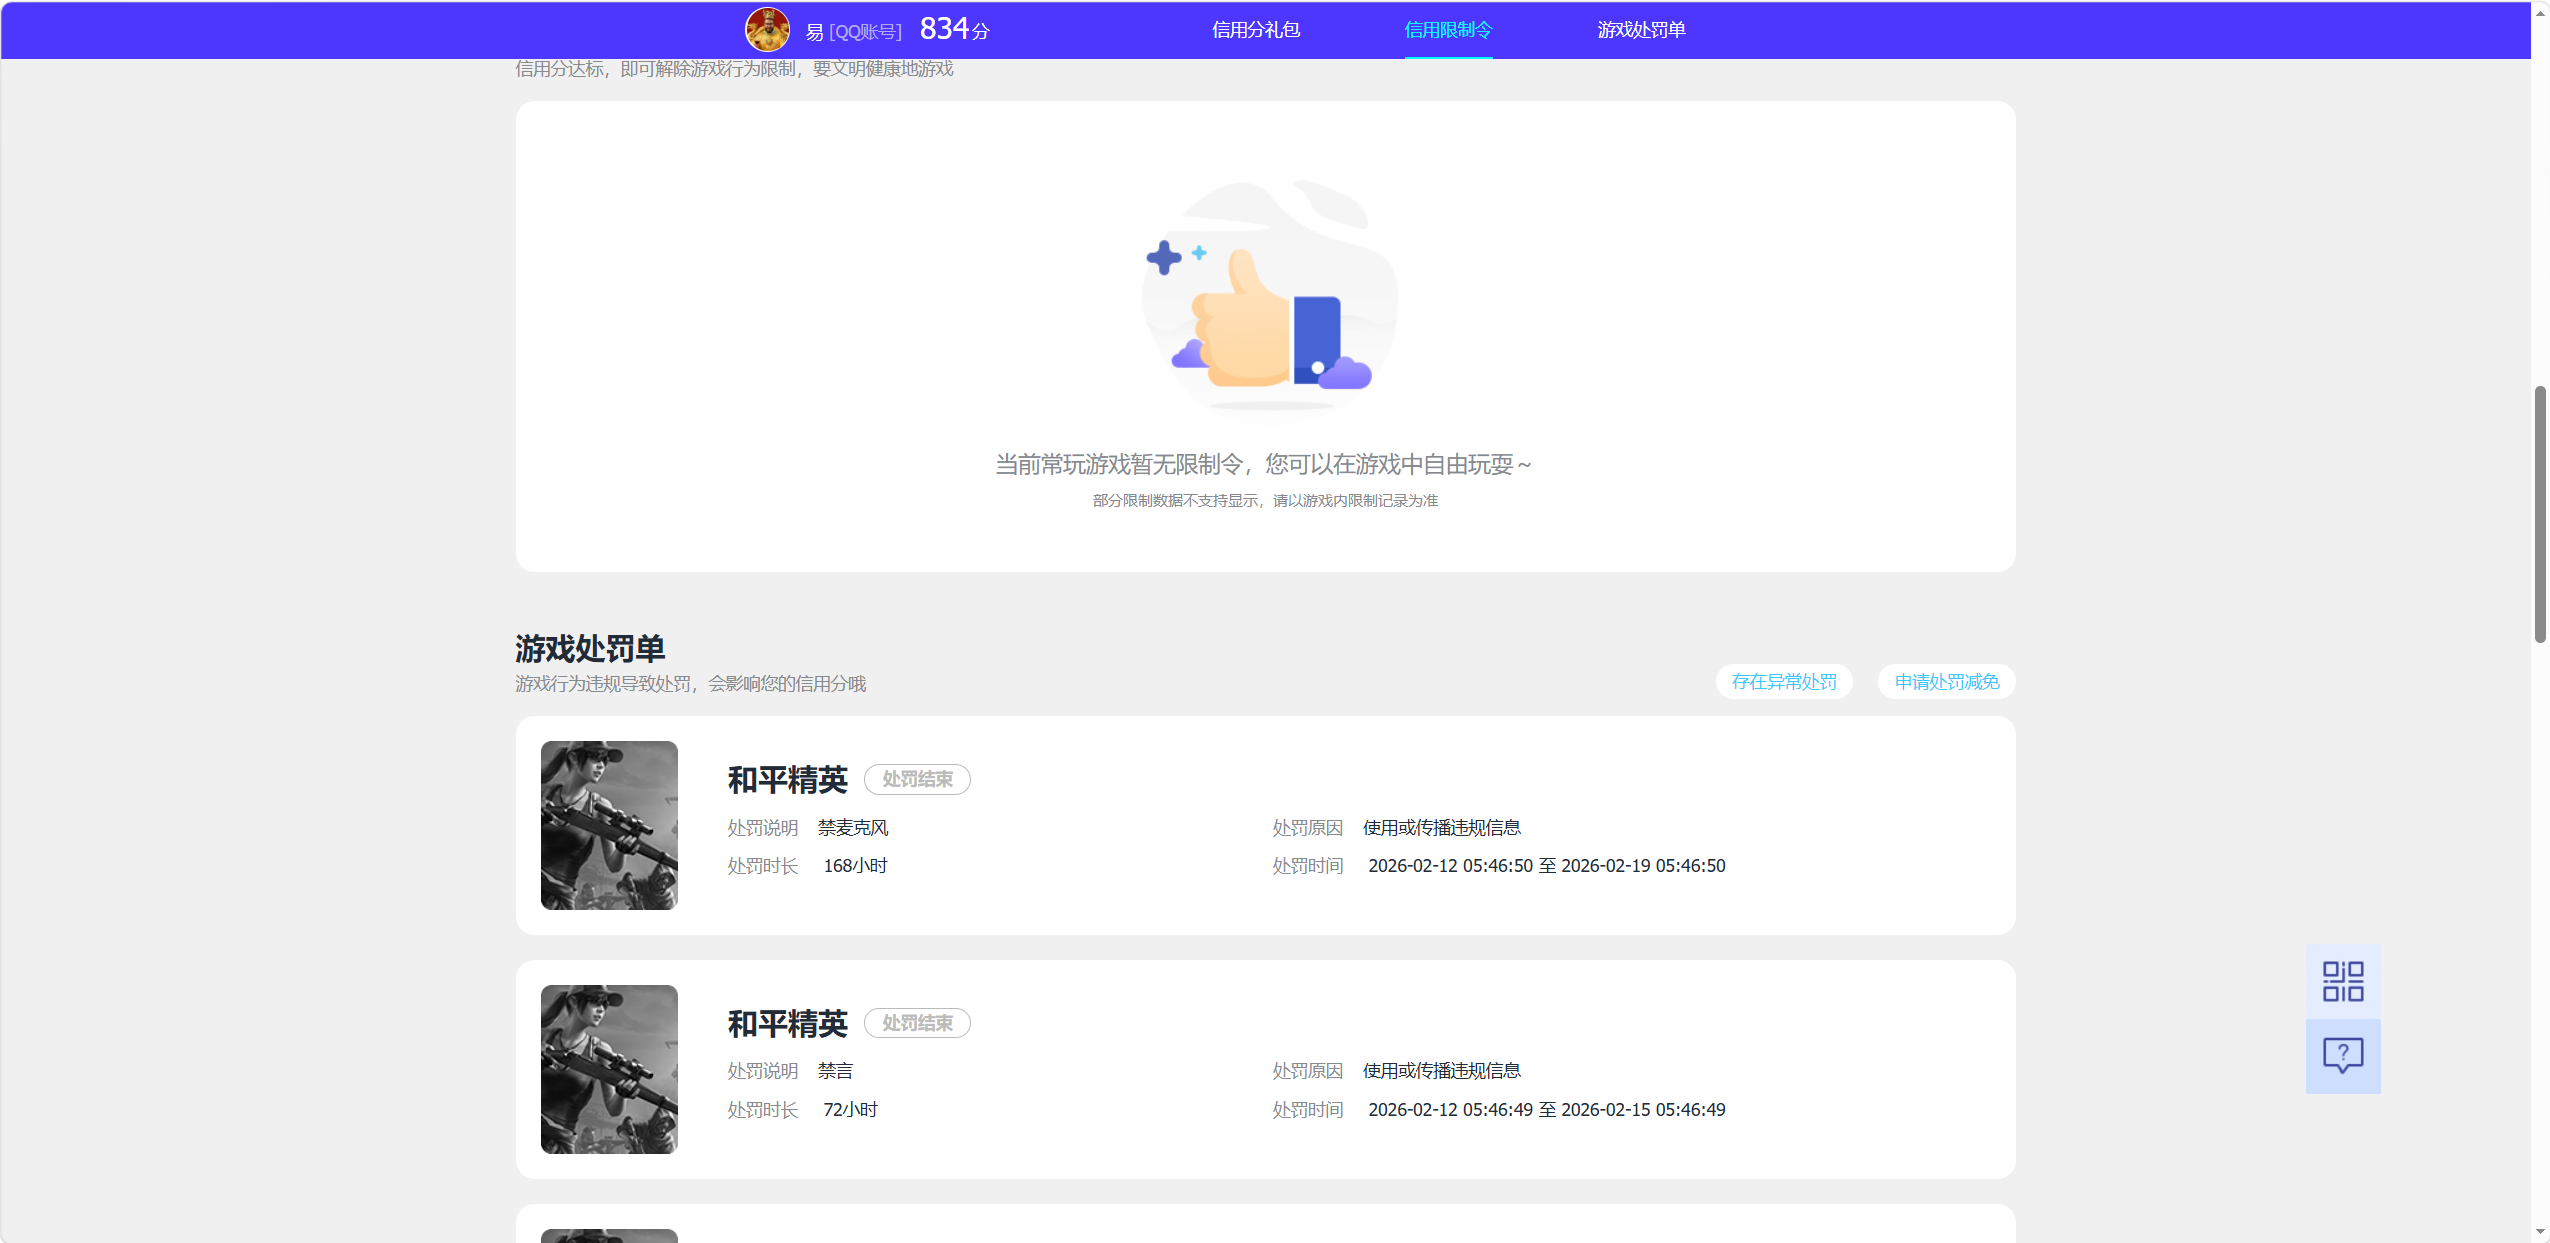Click 2026-02-19 05:46:50 penalty time range
2550x1243 pixels.
click(x=1546, y=866)
